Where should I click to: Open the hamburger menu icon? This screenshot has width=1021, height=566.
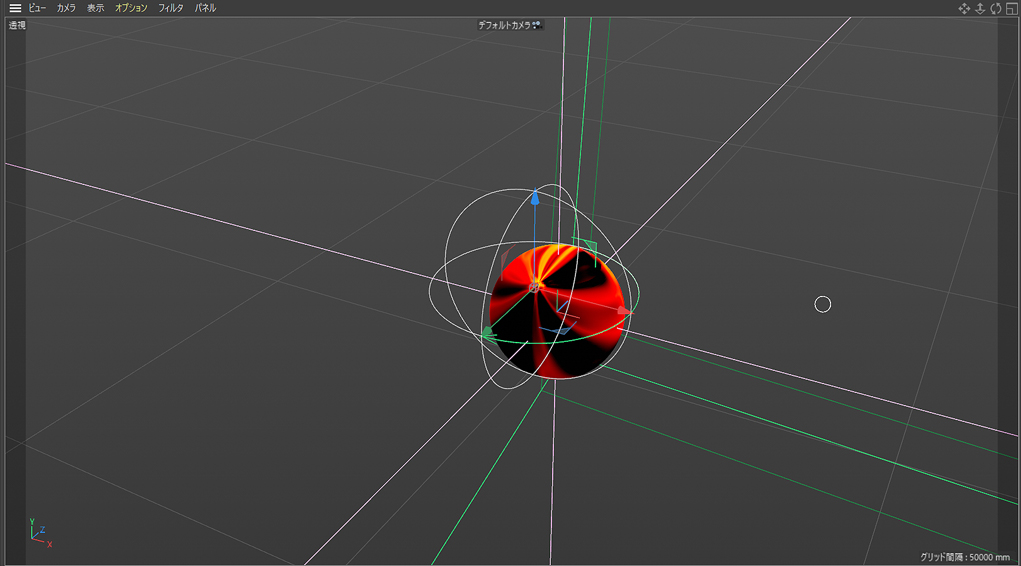coord(15,8)
